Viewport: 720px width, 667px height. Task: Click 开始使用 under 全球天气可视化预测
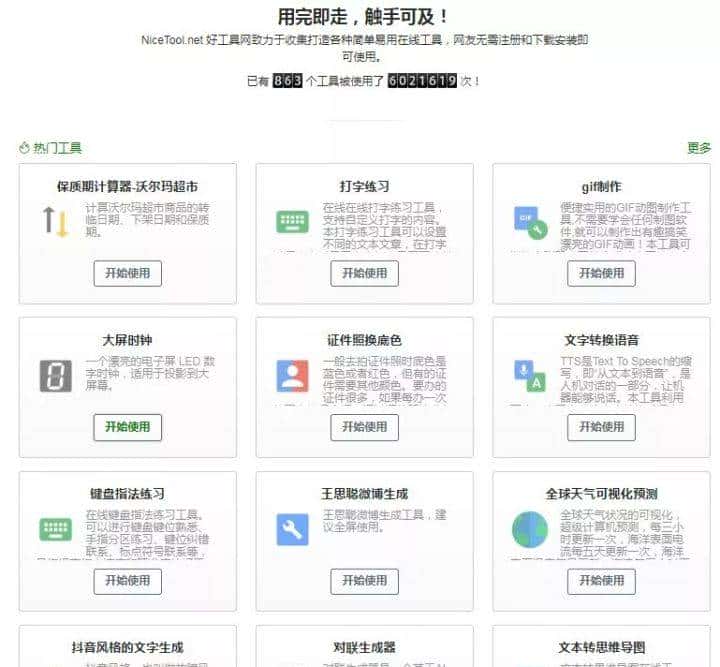[602, 581]
